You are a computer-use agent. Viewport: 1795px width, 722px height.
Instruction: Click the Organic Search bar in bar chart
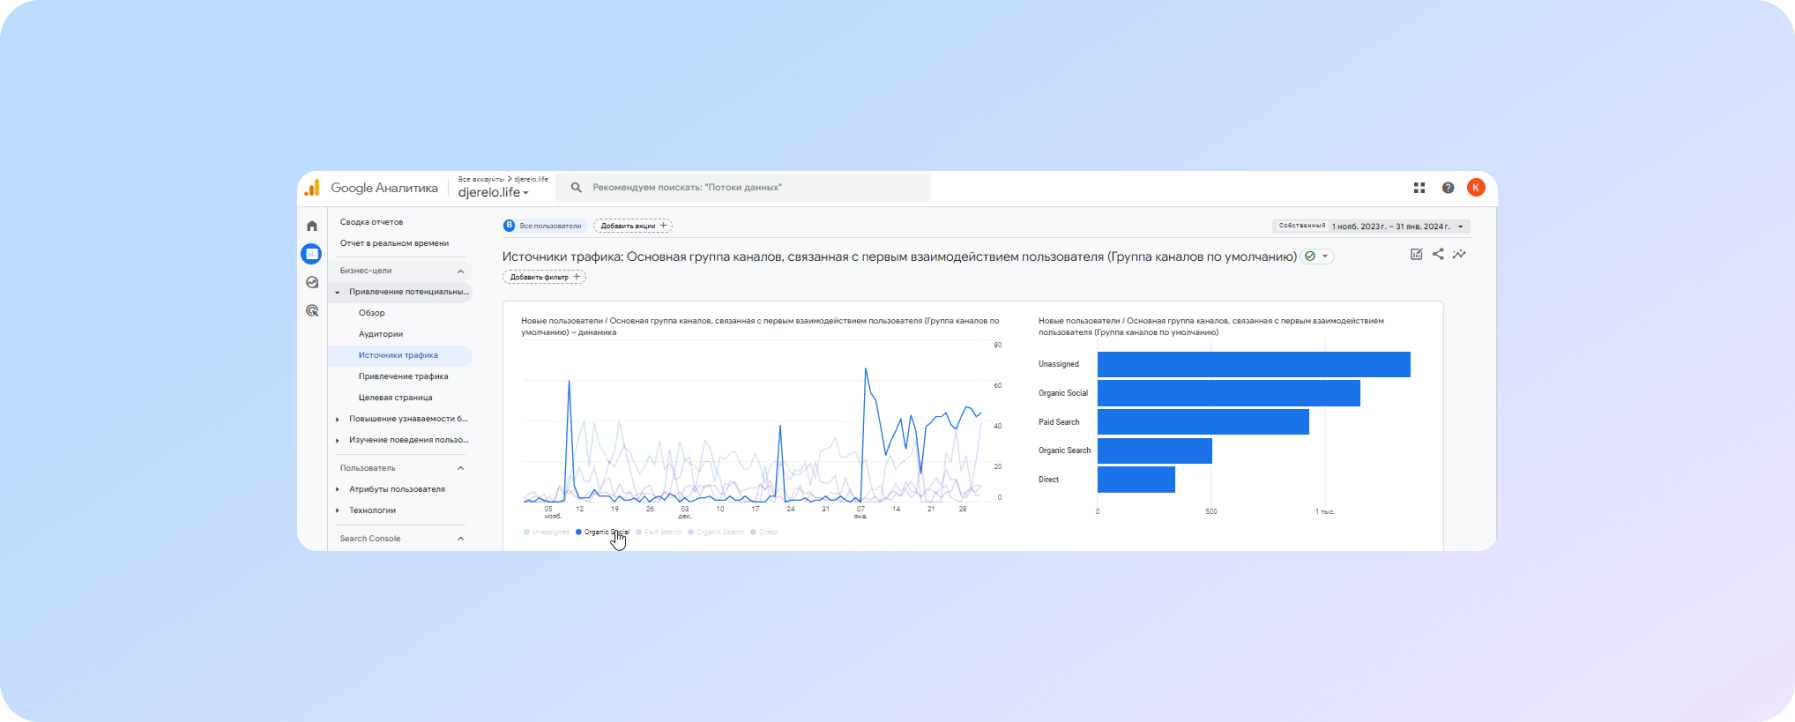[x=1155, y=451]
